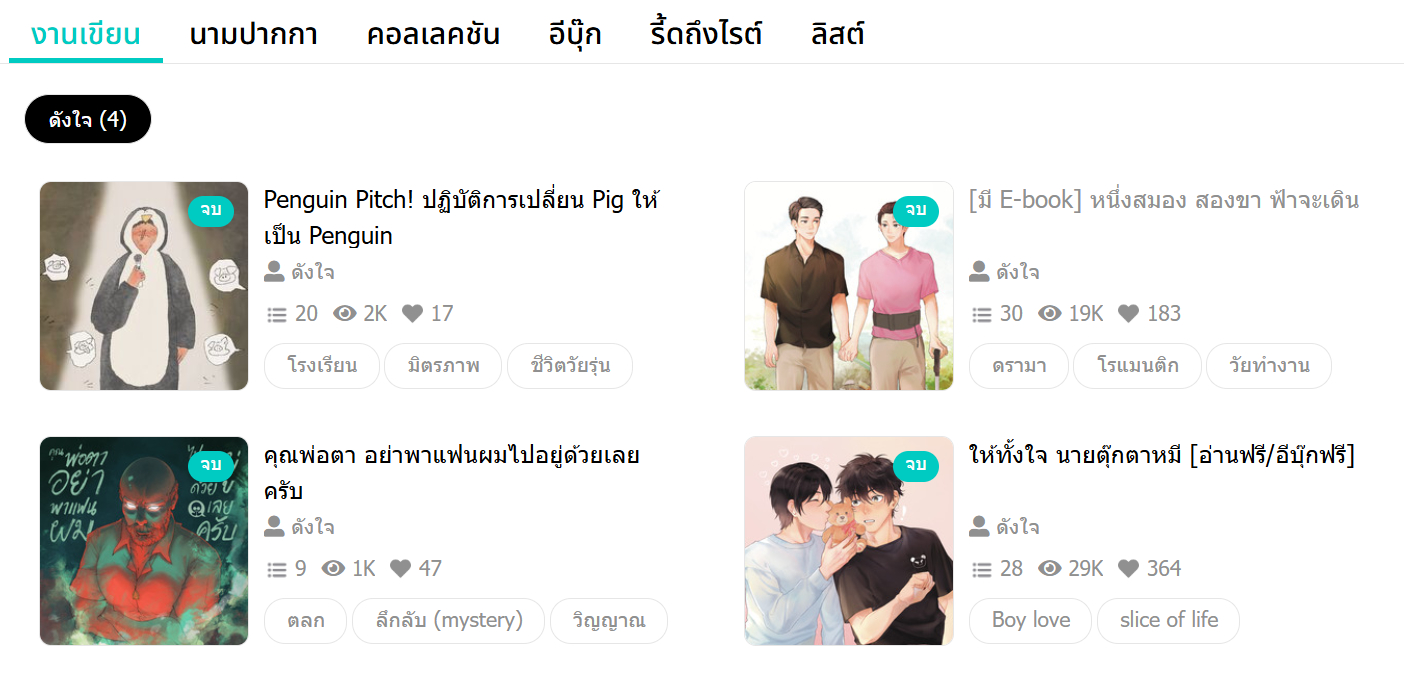Click the heart icon with 364 likes
This screenshot has height=684, width=1404.
coord(1128,569)
